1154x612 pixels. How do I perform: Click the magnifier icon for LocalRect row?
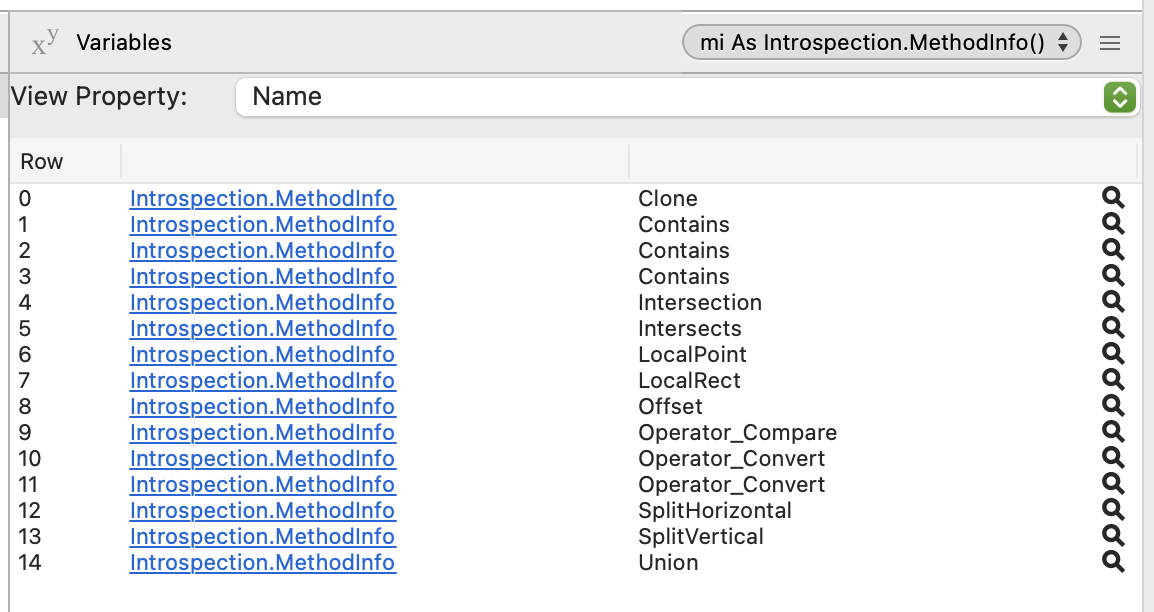[x=1113, y=380]
